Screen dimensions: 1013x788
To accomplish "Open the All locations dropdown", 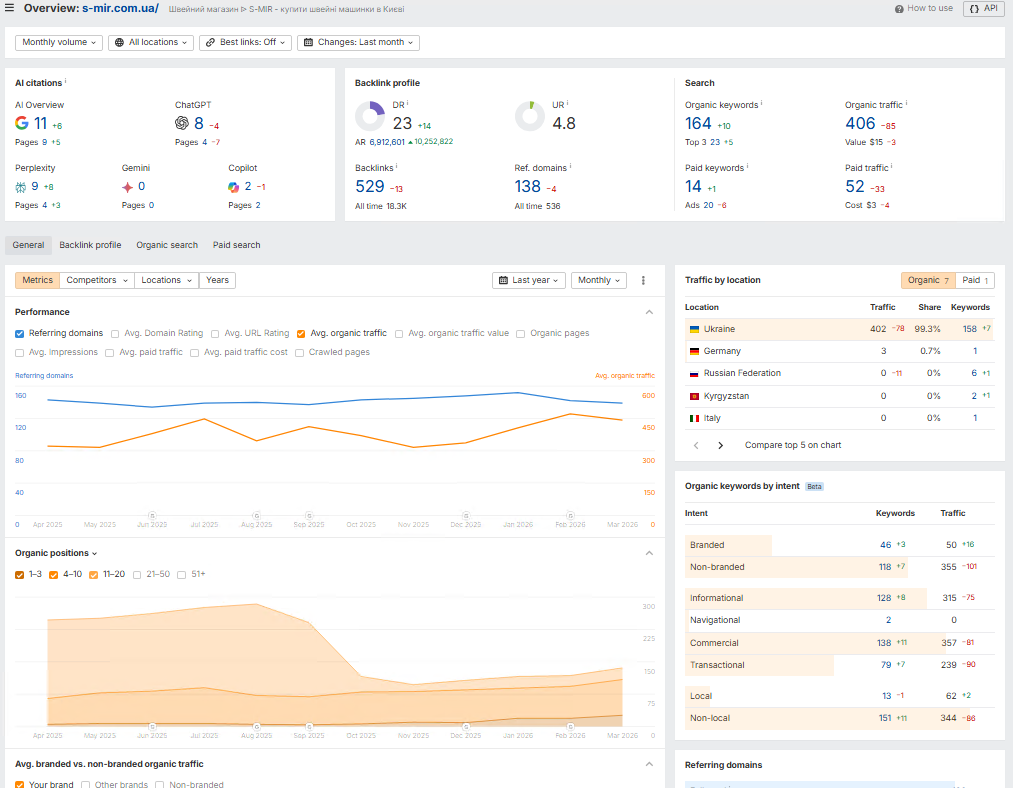I will point(151,43).
